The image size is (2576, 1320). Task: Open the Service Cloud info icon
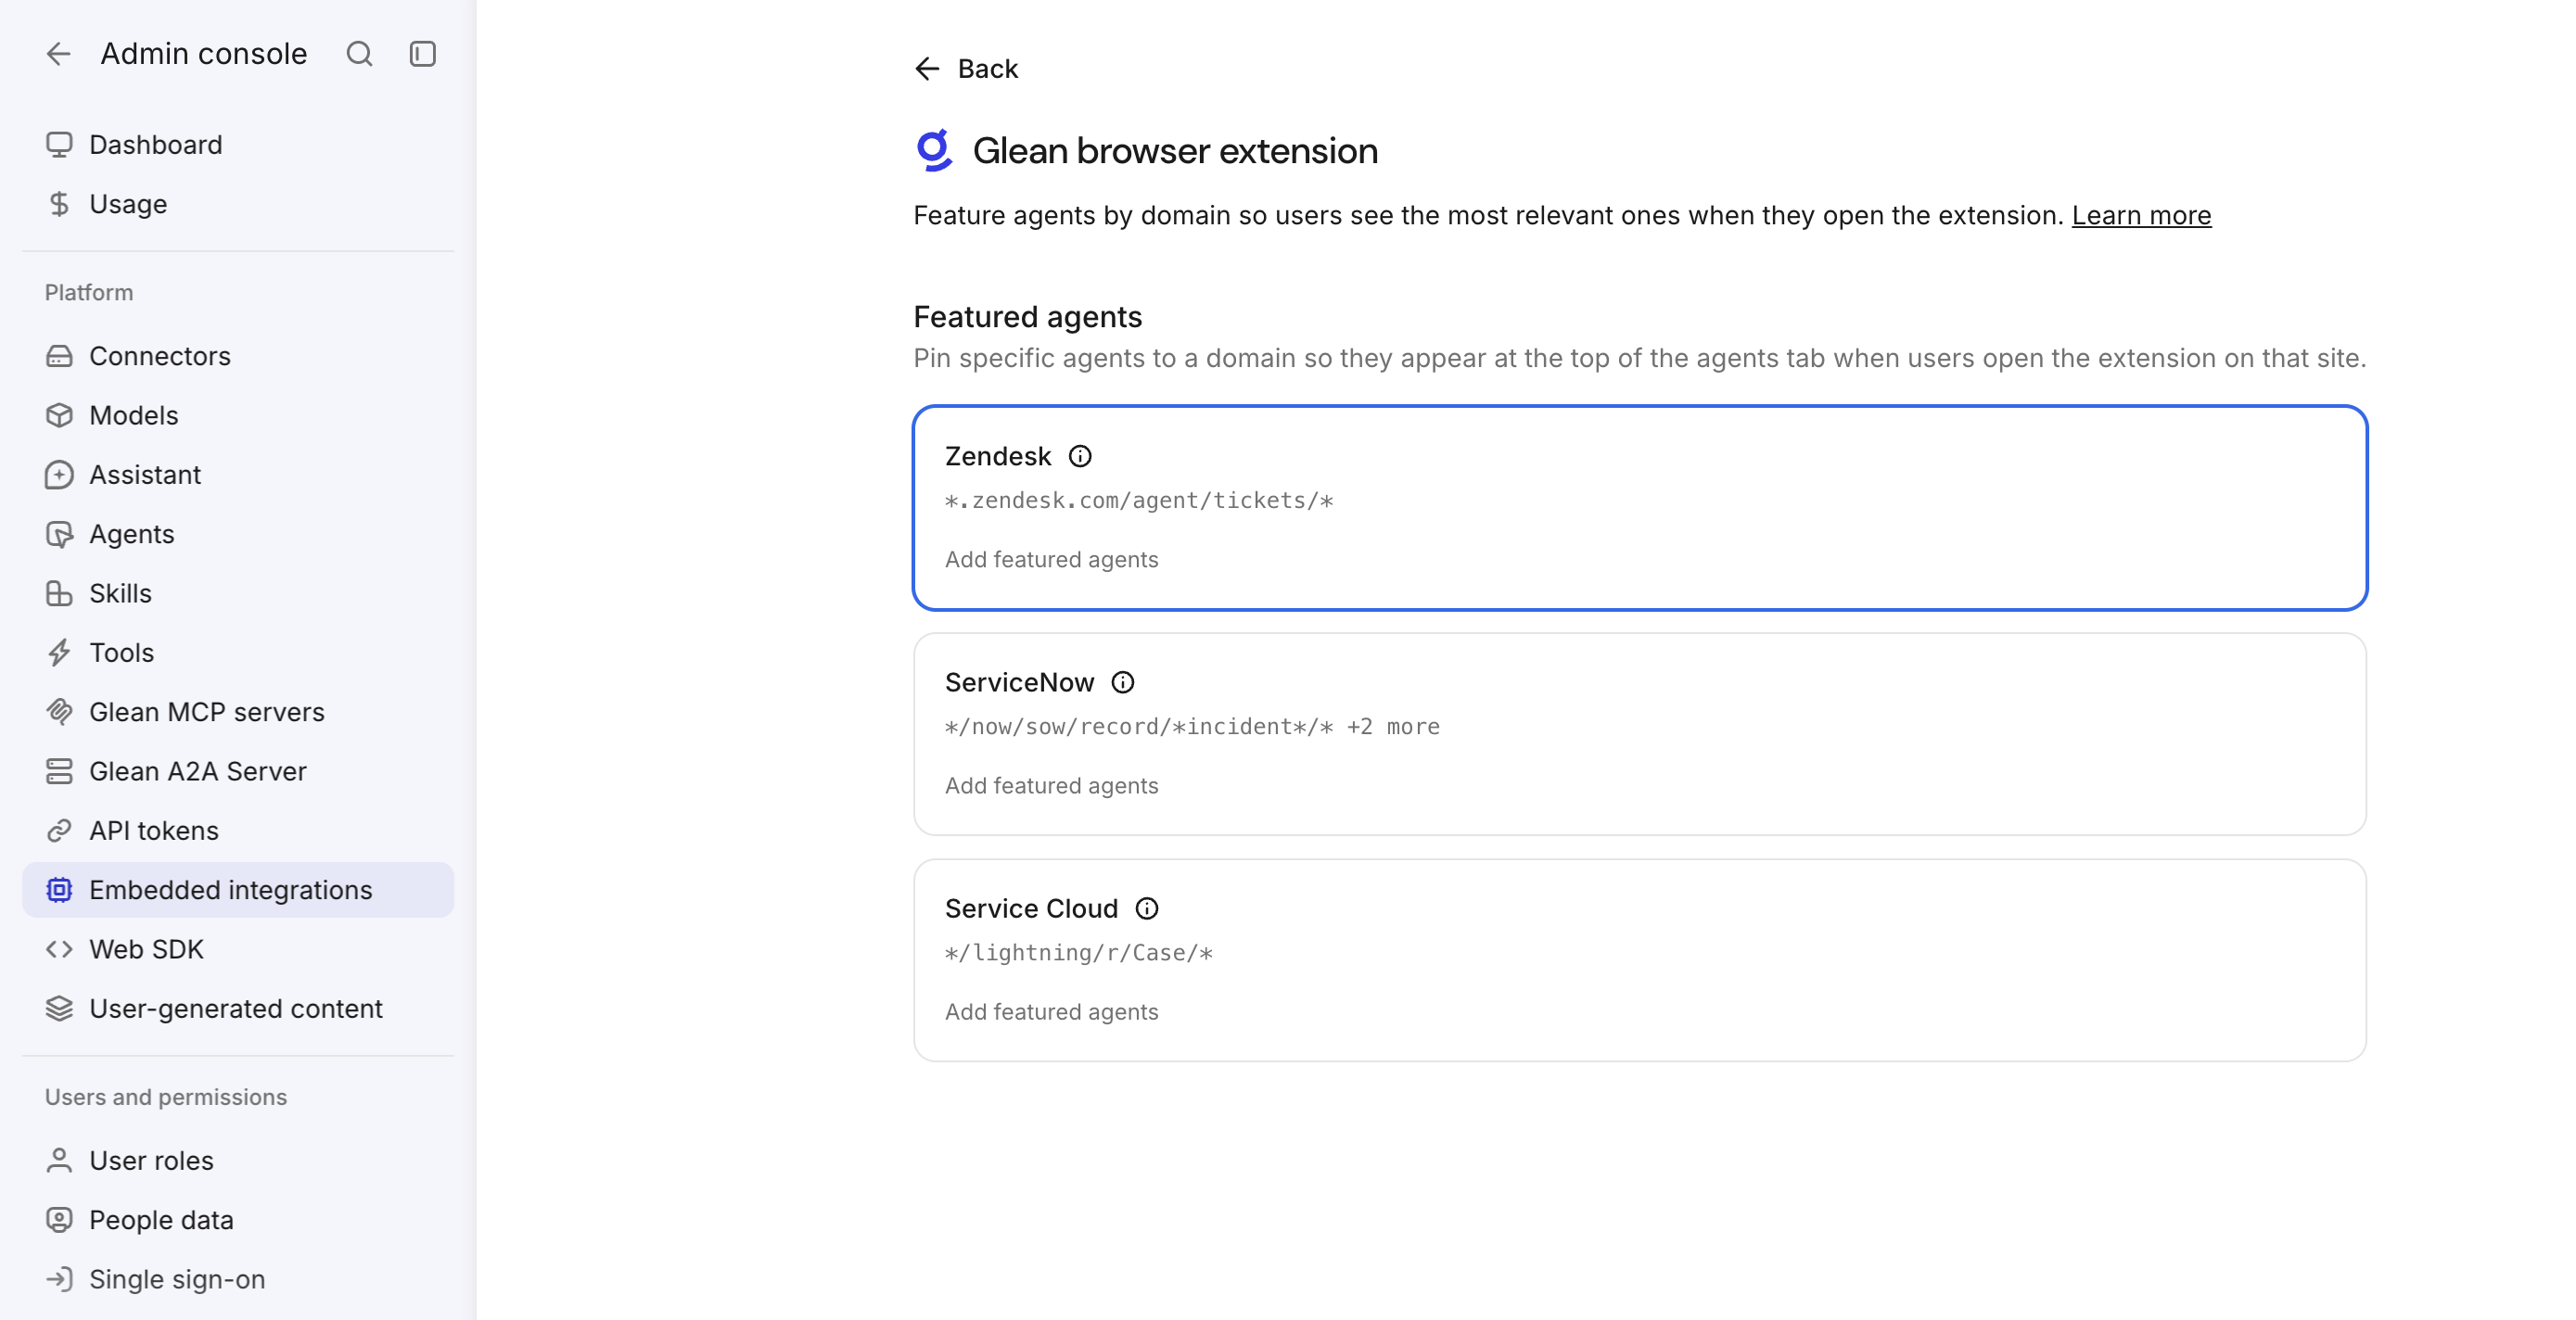tap(1147, 908)
